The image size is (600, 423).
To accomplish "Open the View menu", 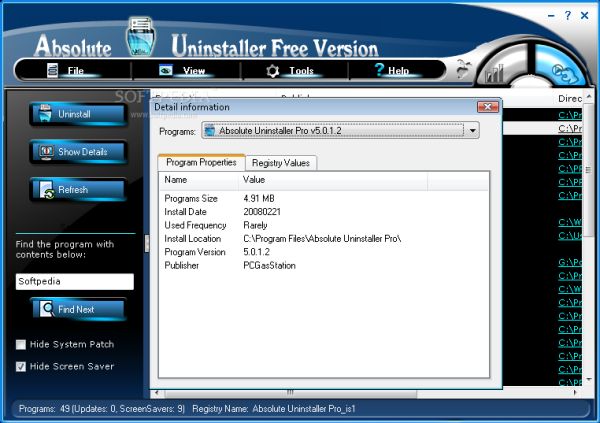I will coord(194,71).
